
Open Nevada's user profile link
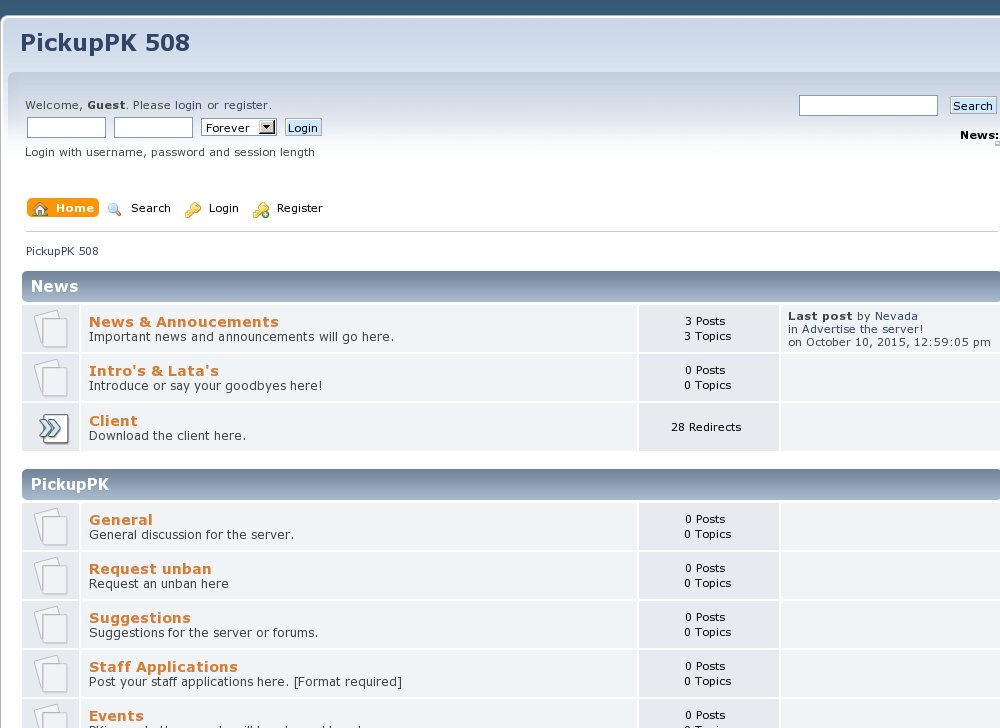coord(896,316)
